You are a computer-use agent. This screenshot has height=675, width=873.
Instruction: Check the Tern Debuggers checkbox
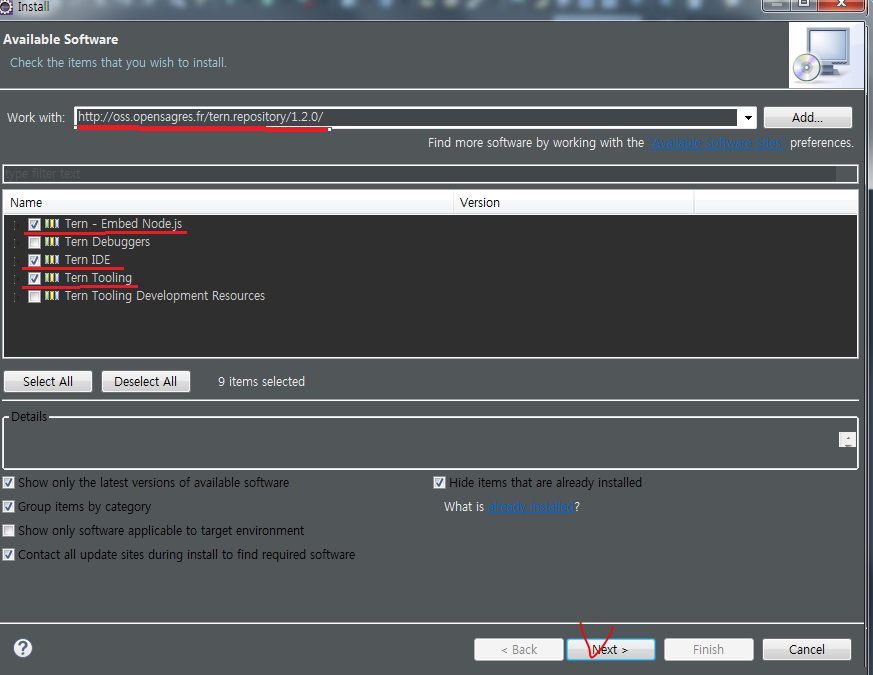pos(35,242)
